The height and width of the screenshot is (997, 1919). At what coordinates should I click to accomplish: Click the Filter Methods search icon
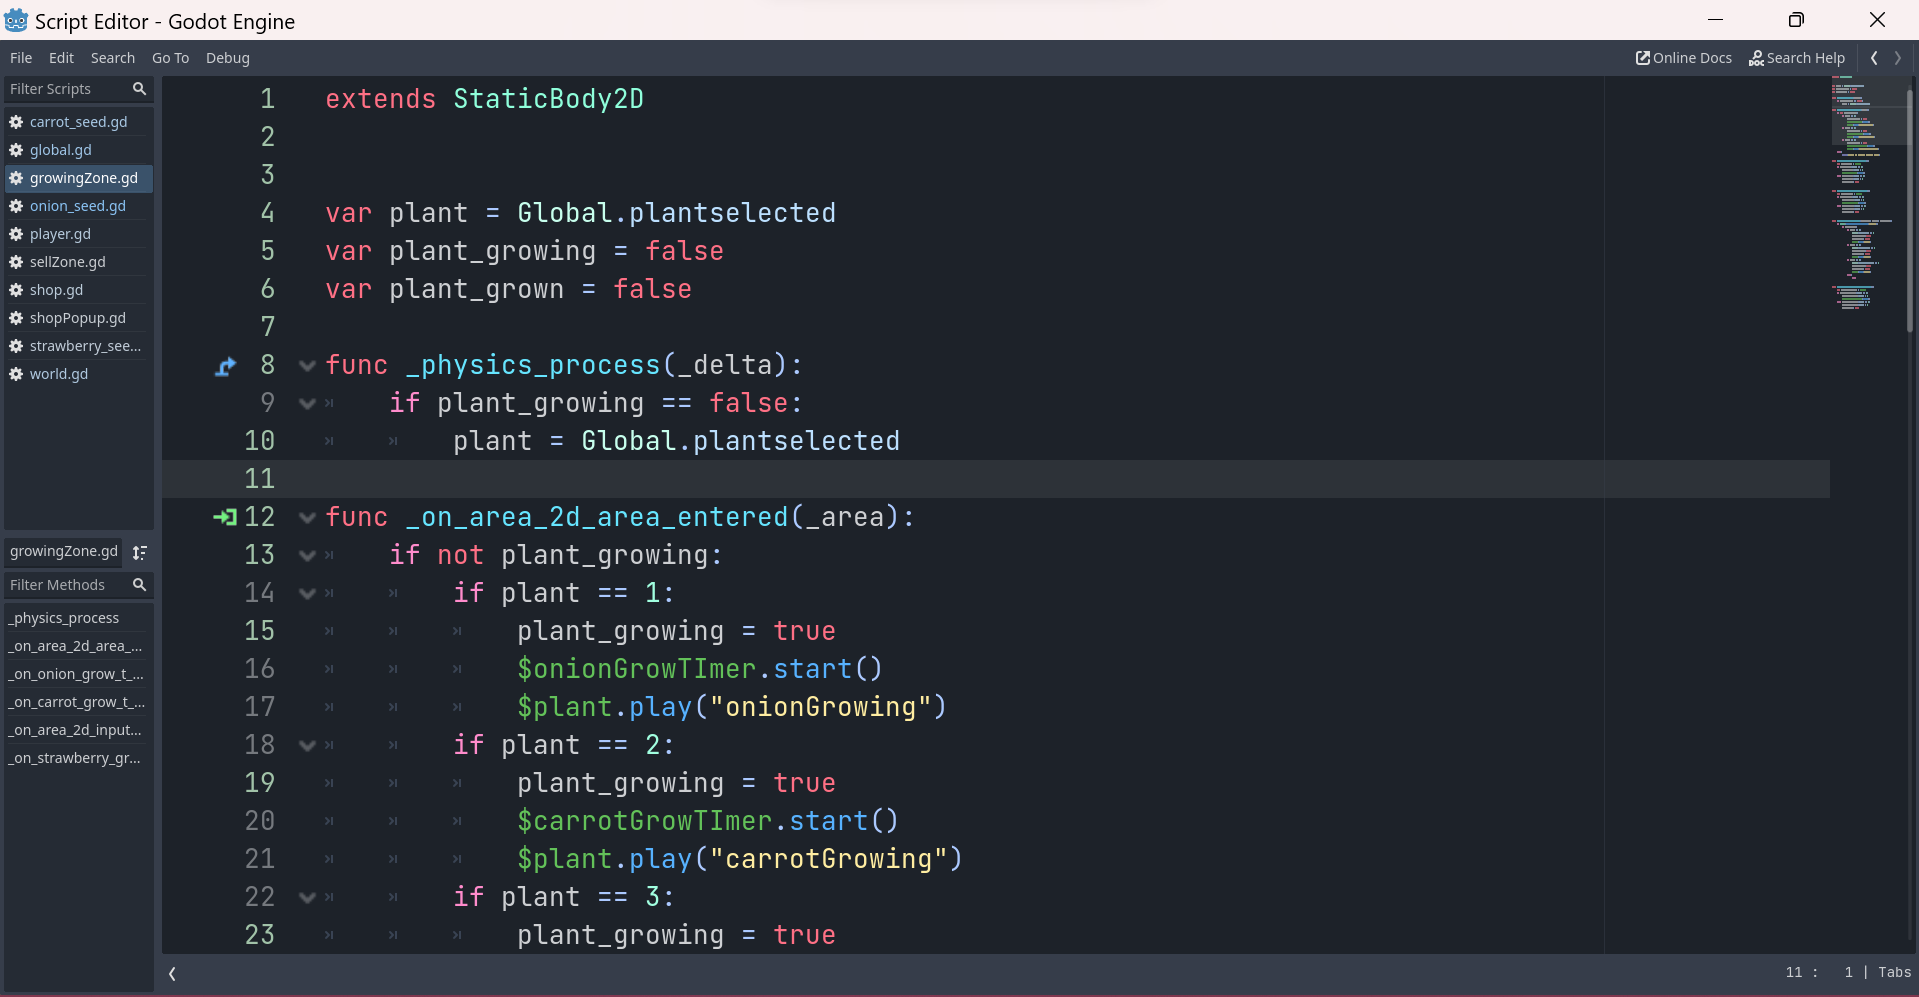pyautogui.click(x=139, y=585)
